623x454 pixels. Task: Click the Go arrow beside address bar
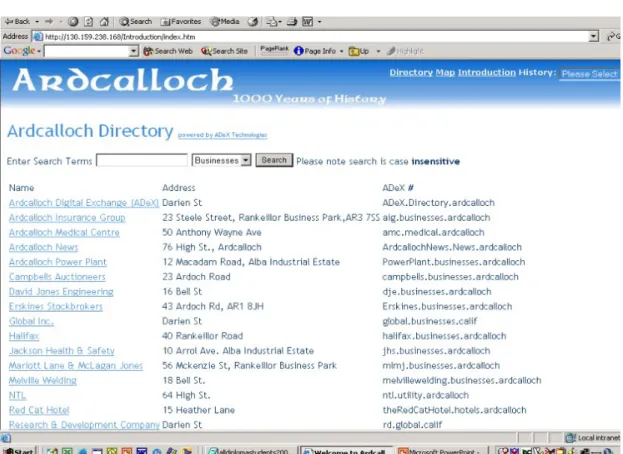pyautogui.click(x=613, y=37)
